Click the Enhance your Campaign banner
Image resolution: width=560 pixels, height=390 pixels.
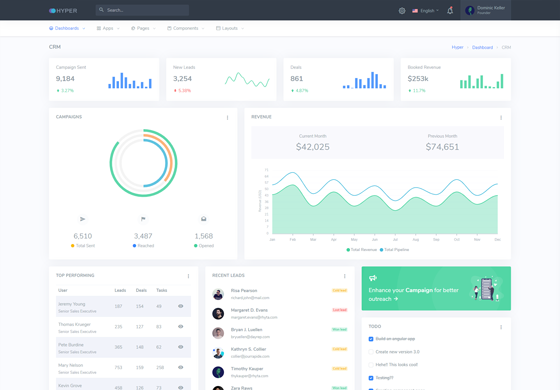click(x=436, y=288)
